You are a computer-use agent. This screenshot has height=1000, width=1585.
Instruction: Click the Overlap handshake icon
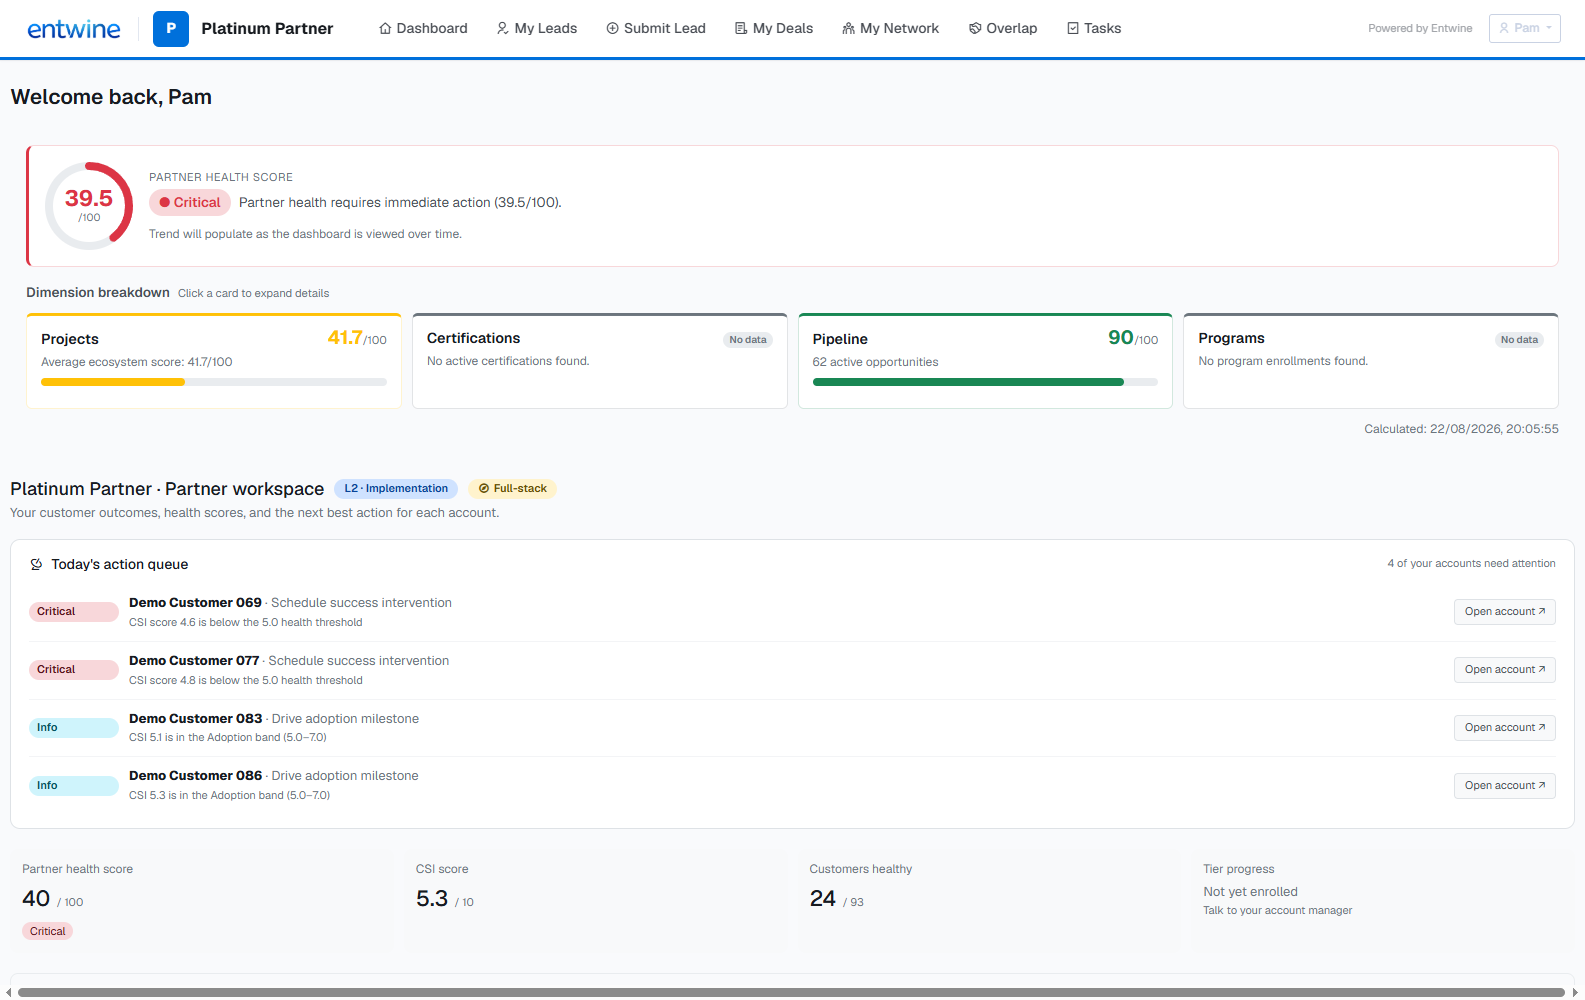(x=975, y=28)
